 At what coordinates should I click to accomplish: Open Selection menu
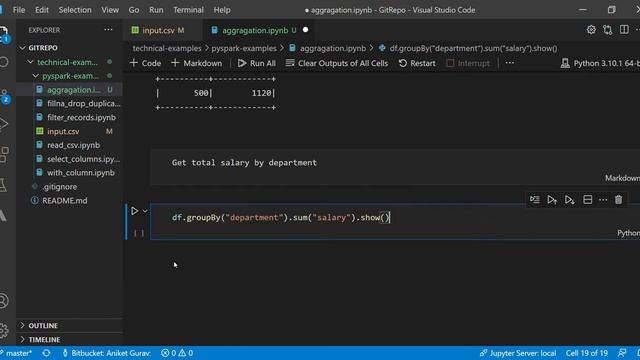tap(75, 10)
